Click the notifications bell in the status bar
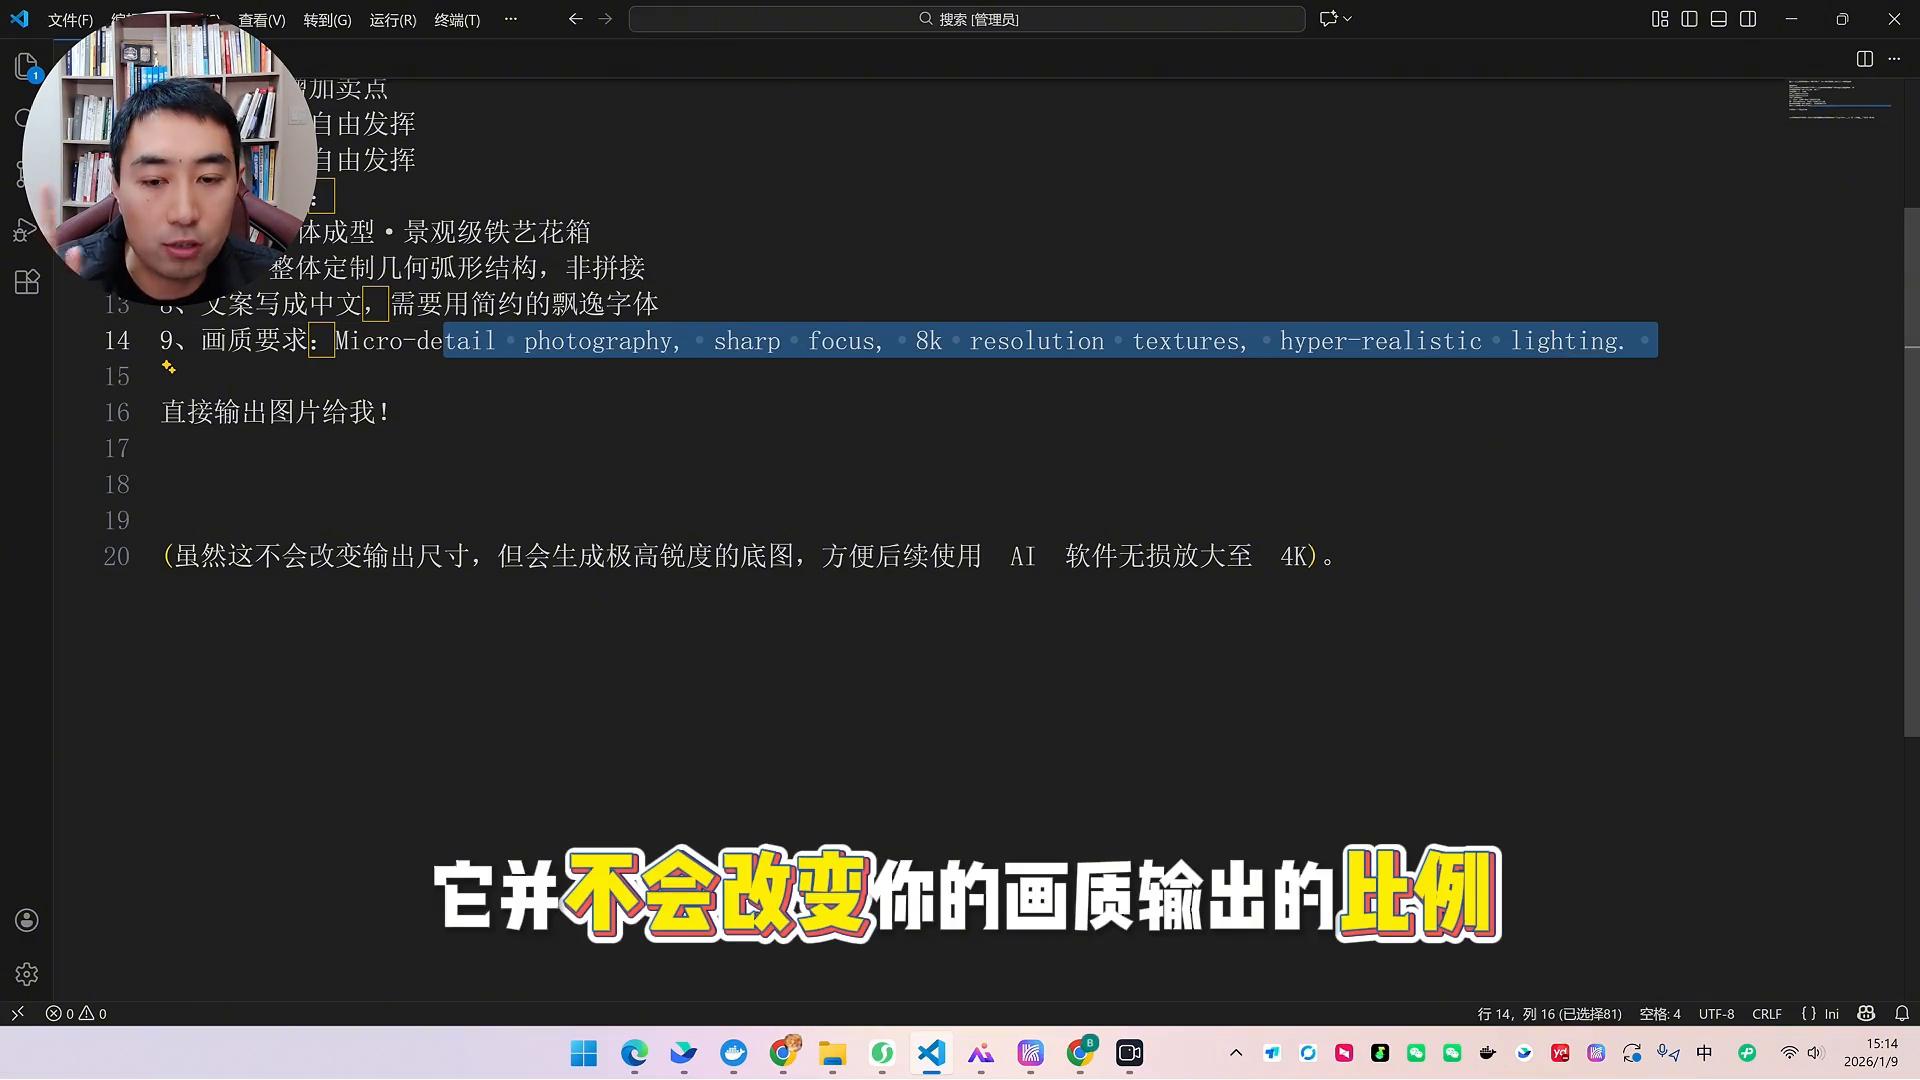Screen dimensions: 1920x1080 click(1902, 1013)
